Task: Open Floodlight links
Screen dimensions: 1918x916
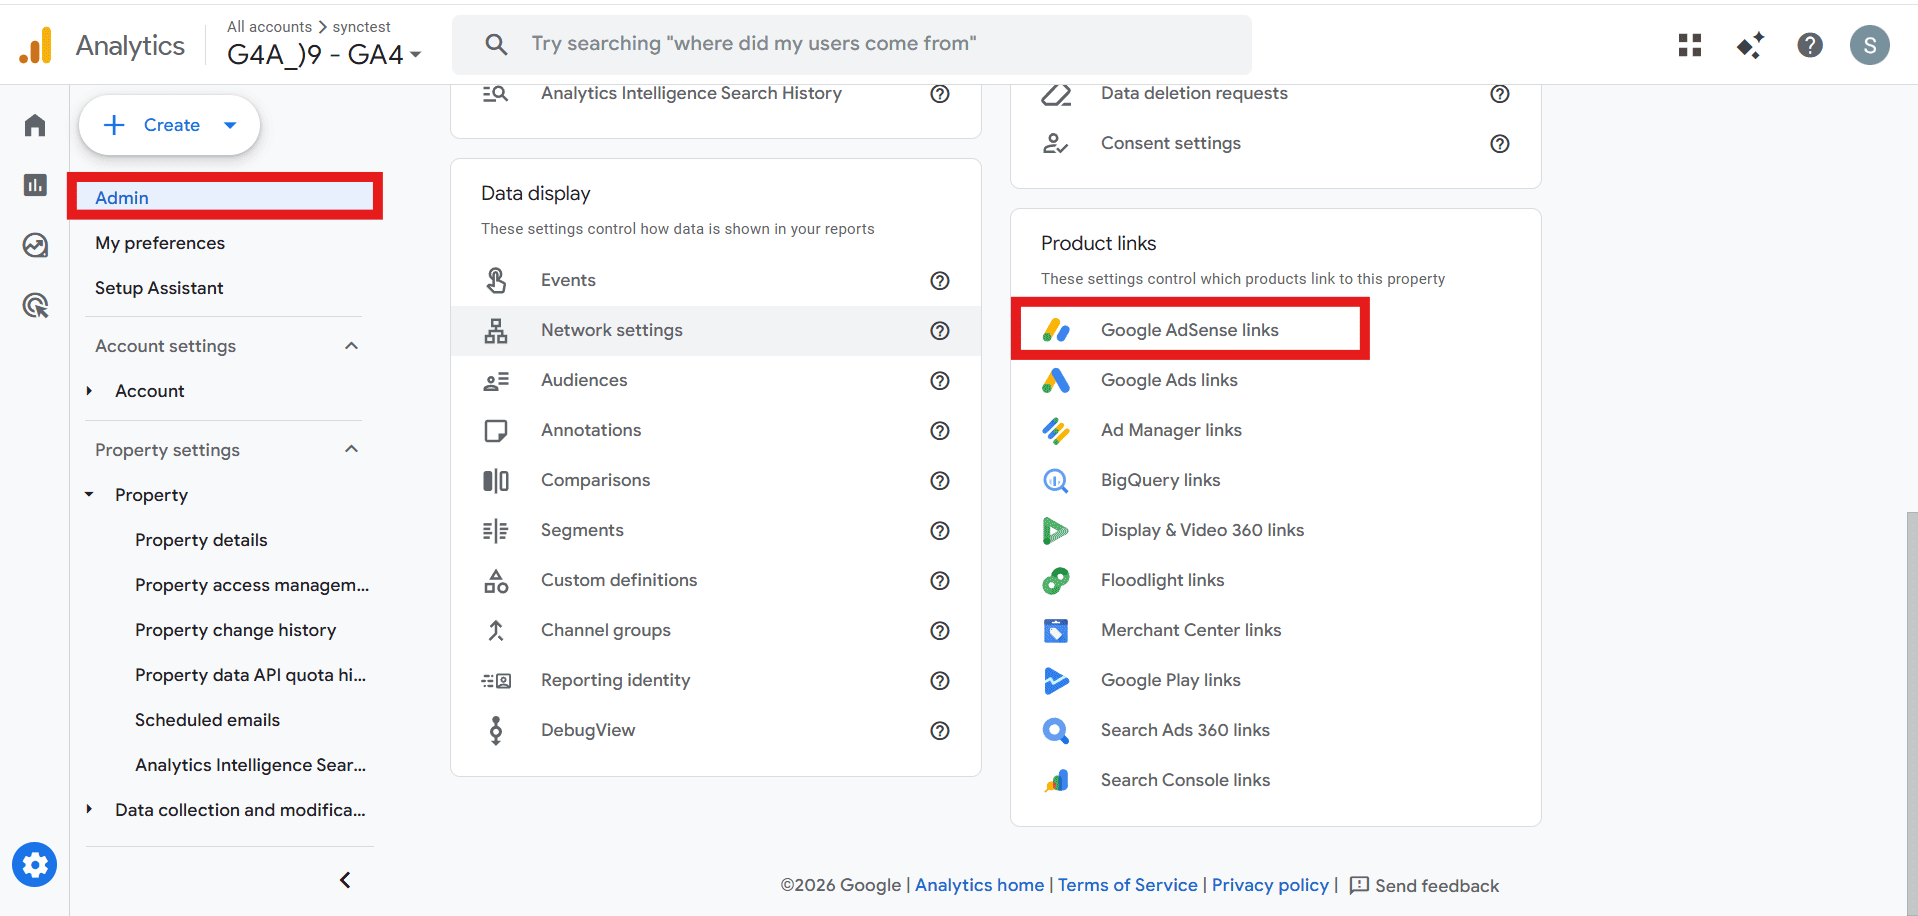Action: tap(1162, 580)
